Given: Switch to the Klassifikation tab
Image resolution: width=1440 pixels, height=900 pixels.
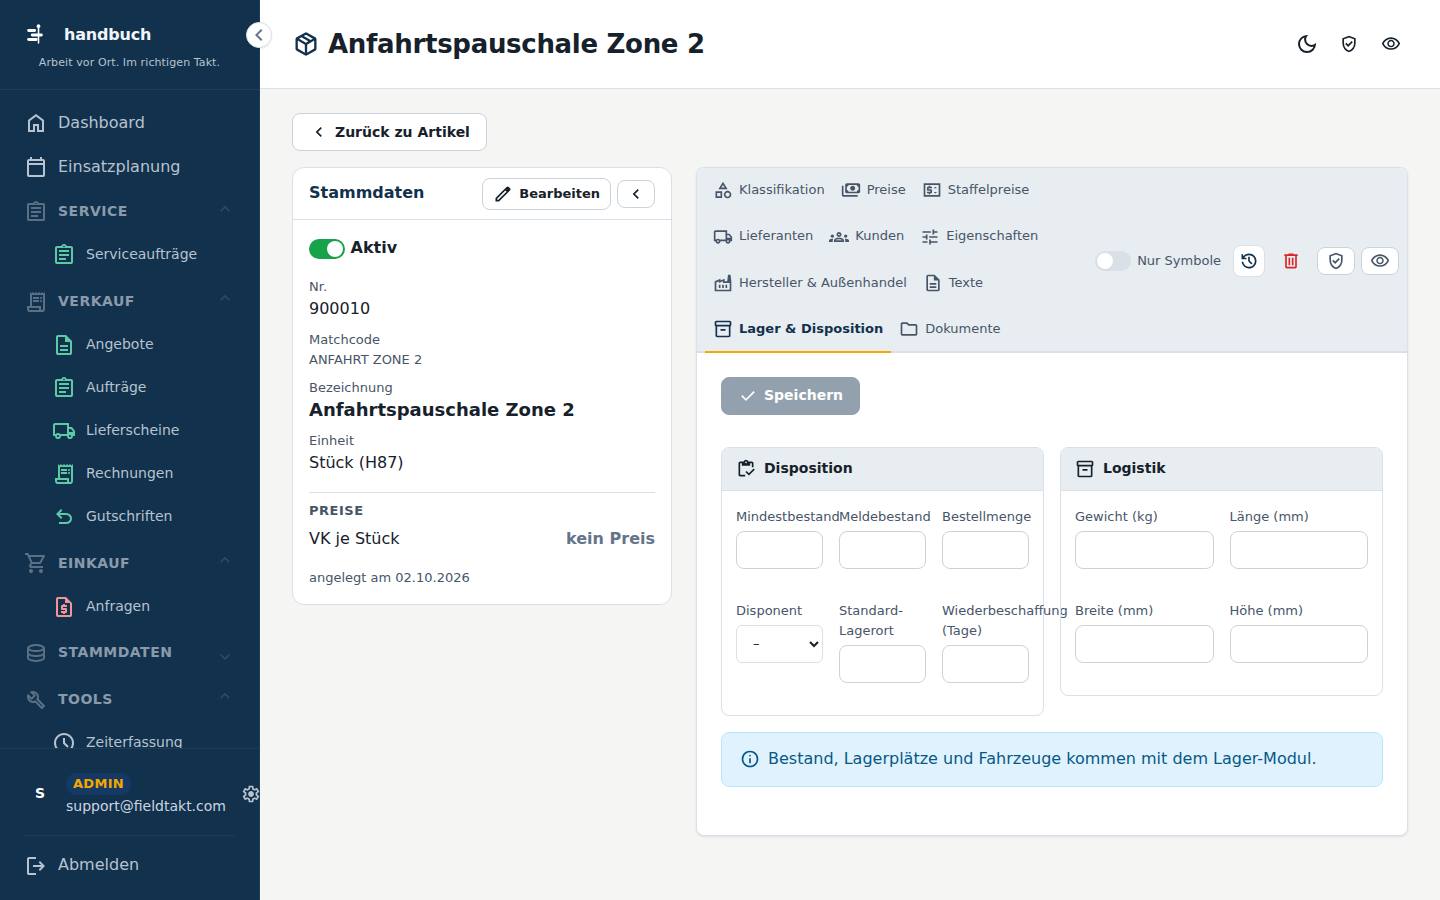Looking at the screenshot, I should (x=769, y=190).
